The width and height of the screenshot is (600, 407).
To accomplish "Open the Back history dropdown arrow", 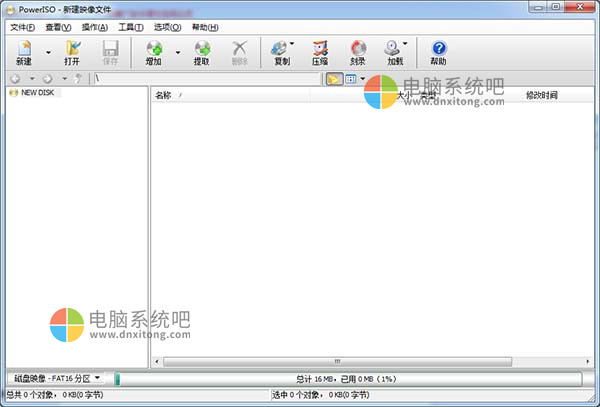I will tap(32, 79).
